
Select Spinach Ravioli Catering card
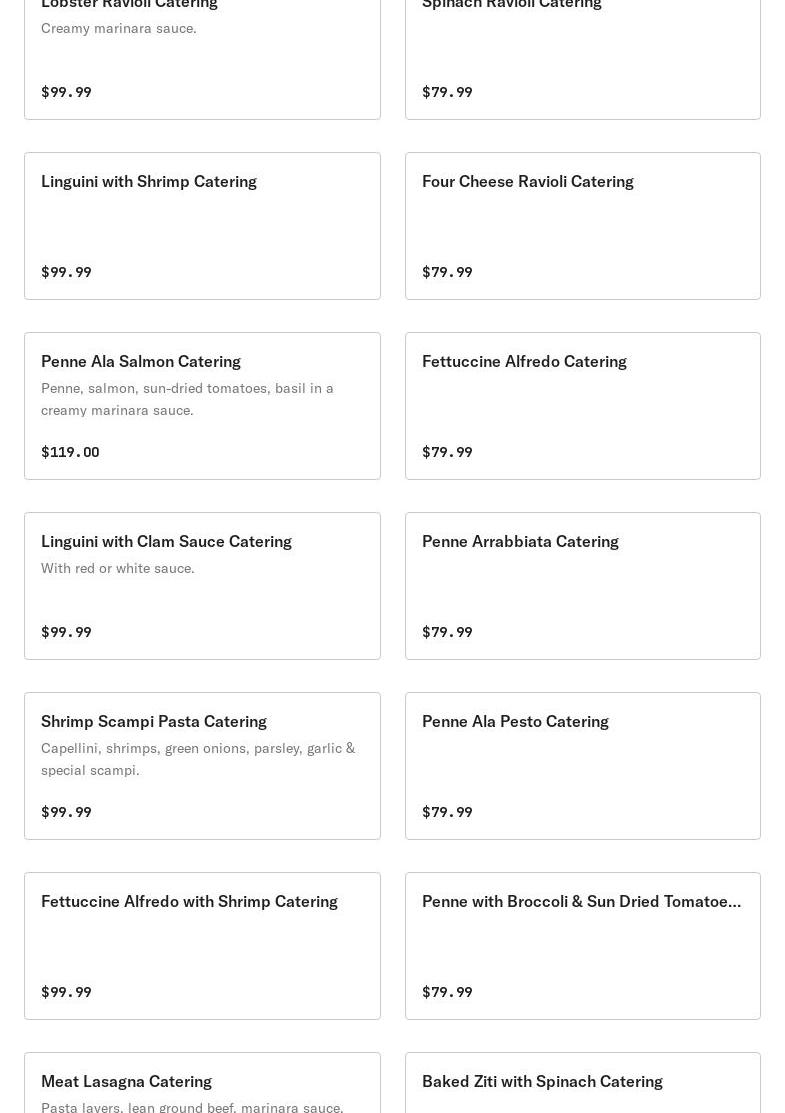click(x=583, y=60)
